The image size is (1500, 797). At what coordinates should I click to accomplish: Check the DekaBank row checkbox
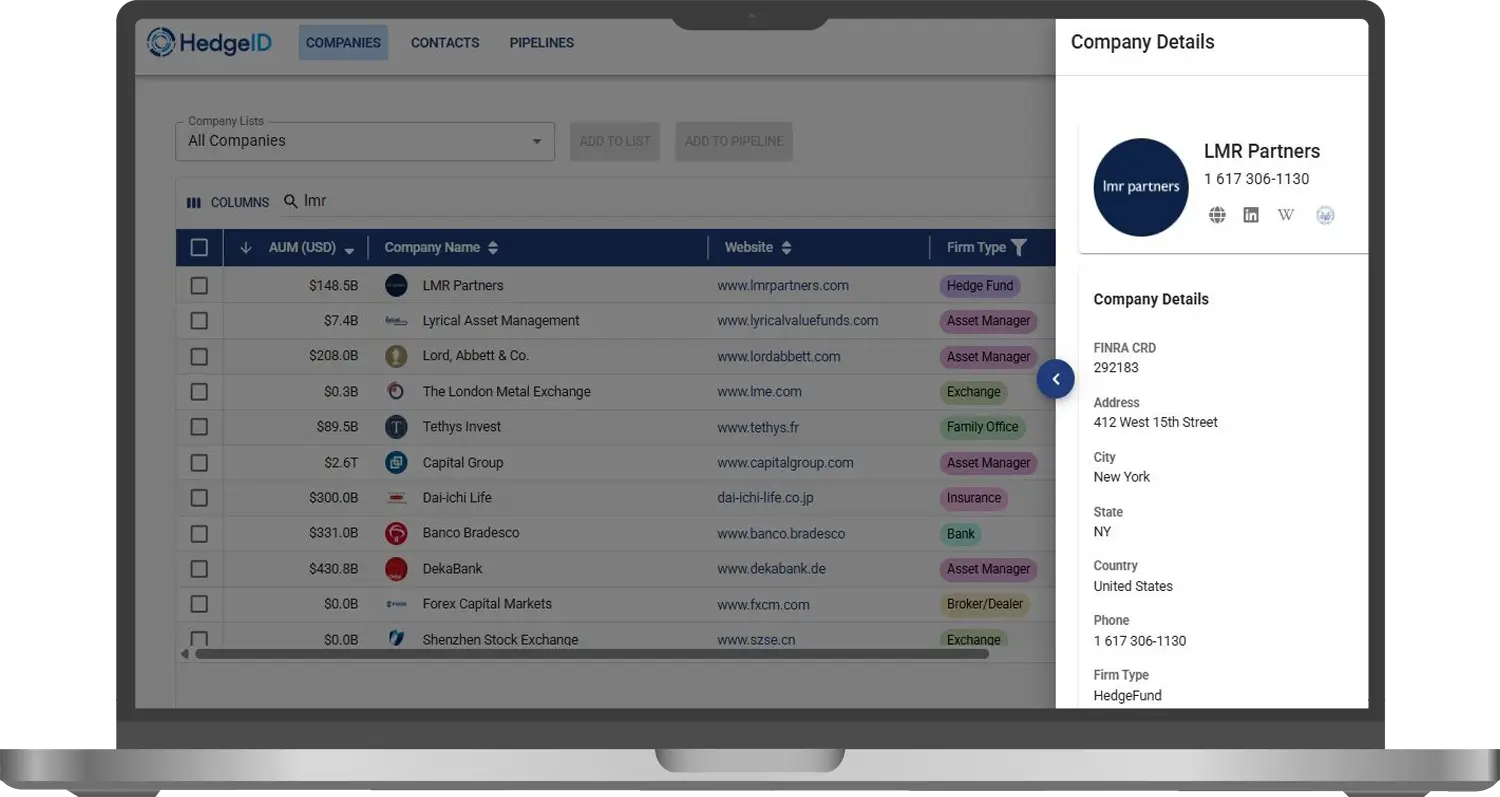(199, 569)
